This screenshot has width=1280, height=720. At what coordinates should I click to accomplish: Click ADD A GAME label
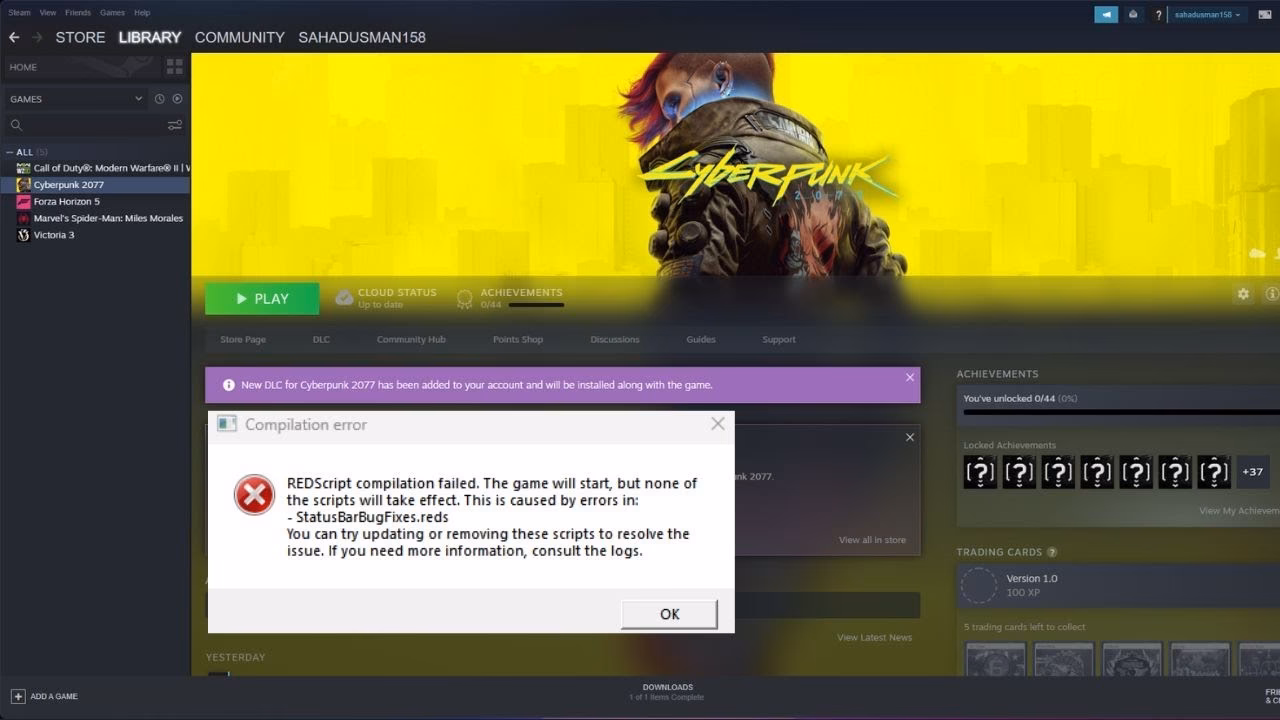(54, 696)
